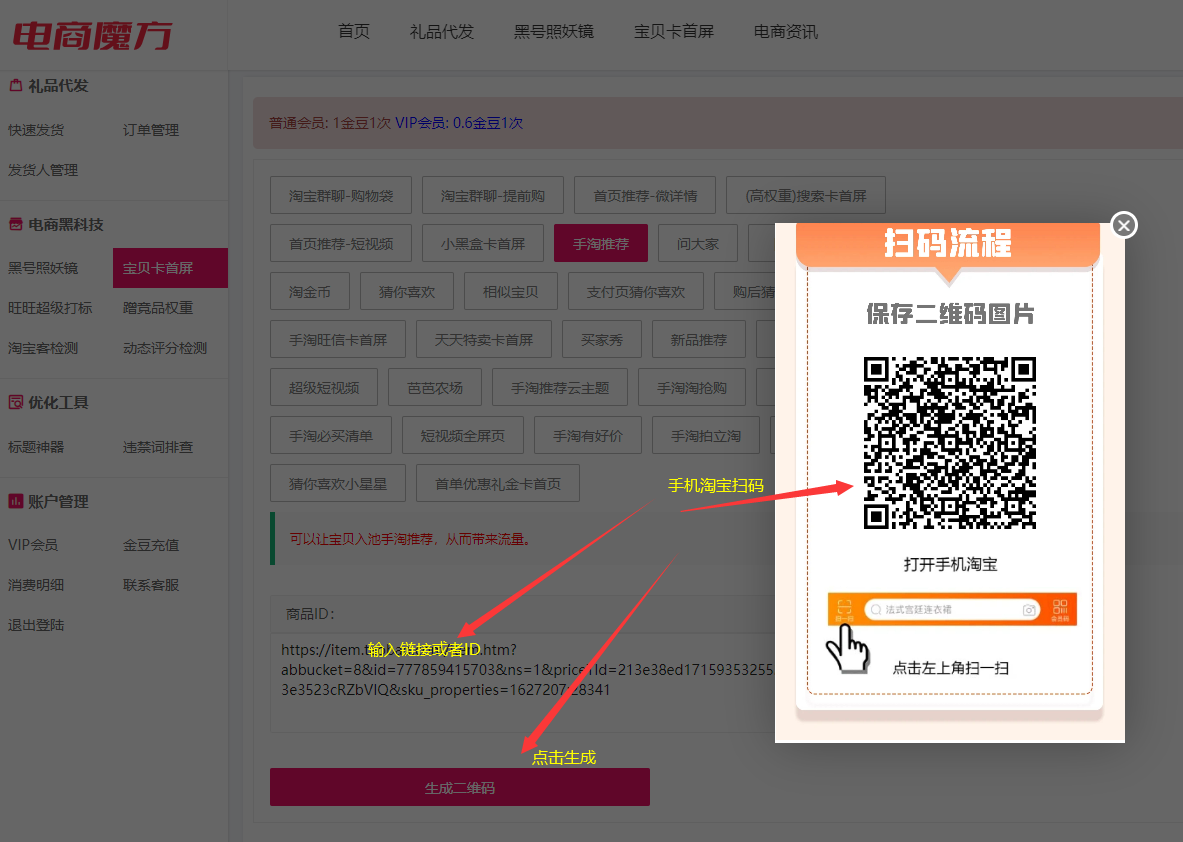Open 淘宝客检测 in the sidebar
Screen dimensions: 1183x842
point(43,348)
